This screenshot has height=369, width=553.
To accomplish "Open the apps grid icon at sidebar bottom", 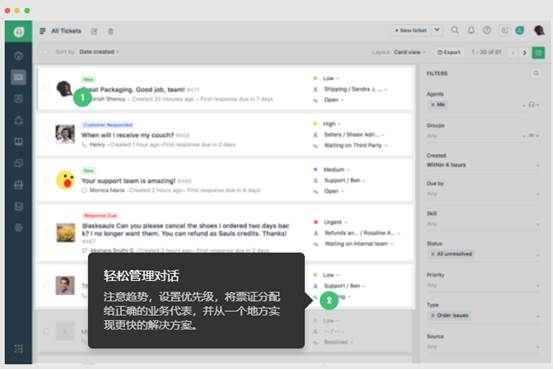I will [18, 349].
